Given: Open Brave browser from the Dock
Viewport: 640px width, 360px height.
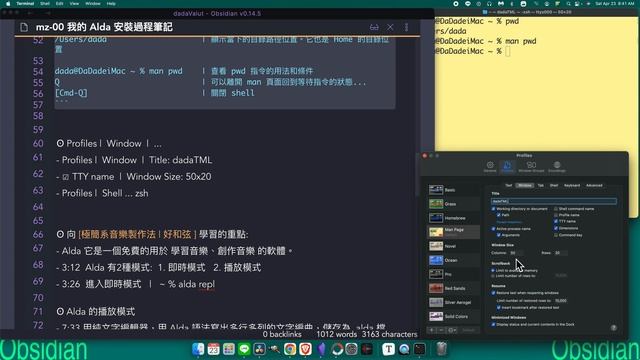Looking at the screenshot, I should tap(305, 349).
